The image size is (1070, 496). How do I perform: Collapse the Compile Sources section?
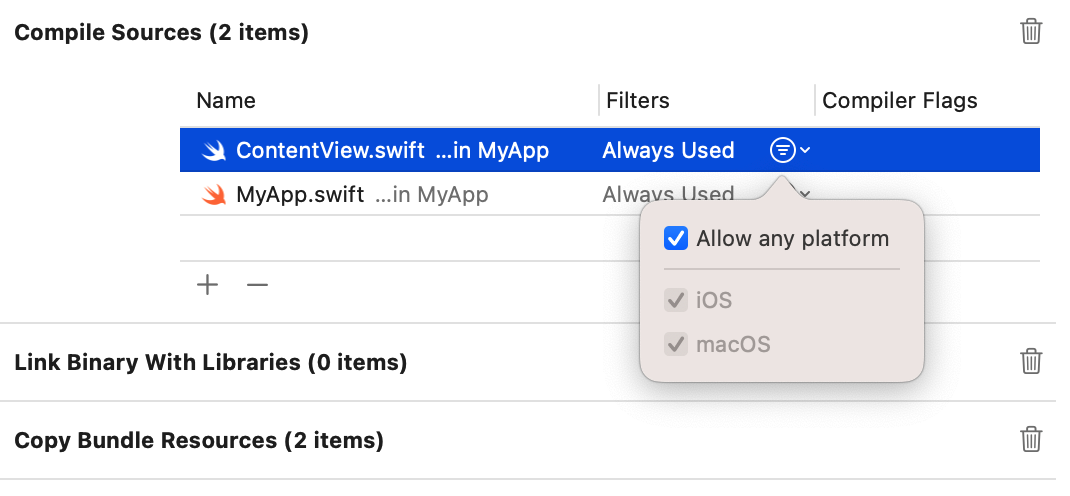161,33
